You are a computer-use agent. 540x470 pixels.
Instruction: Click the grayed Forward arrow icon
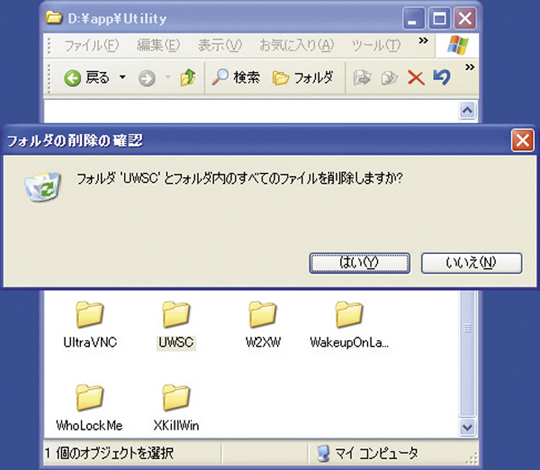pyautogui.click(x=147, y=78)
